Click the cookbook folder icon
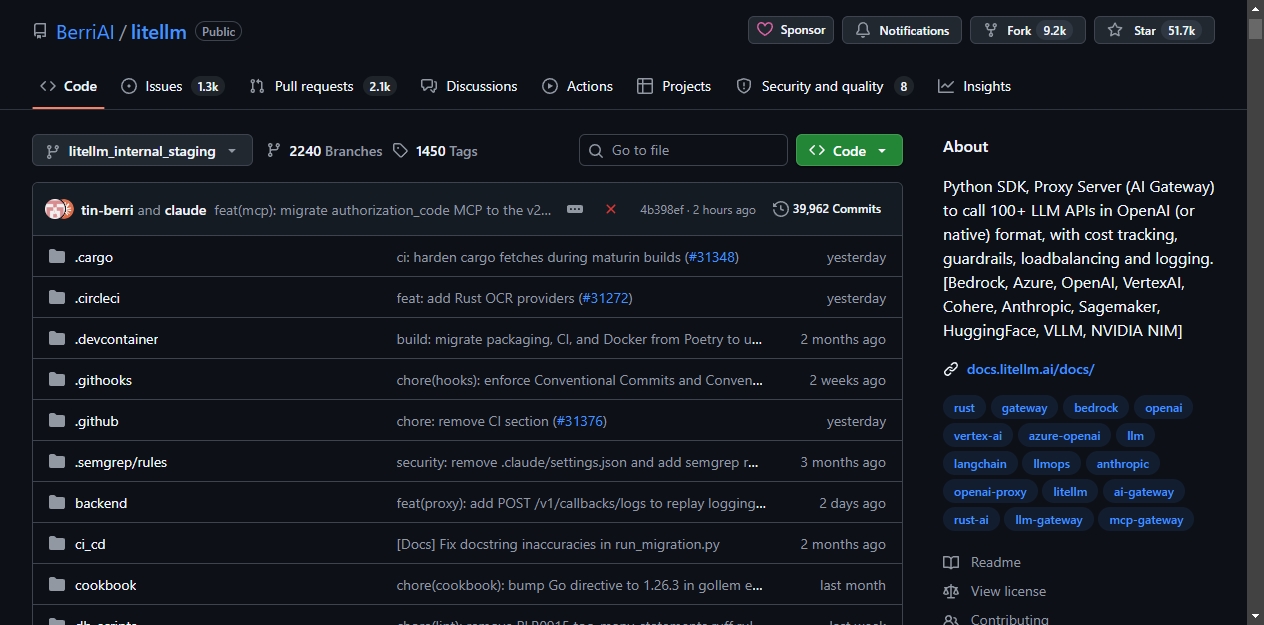1264x625 pixels. [x=57, y=585]
